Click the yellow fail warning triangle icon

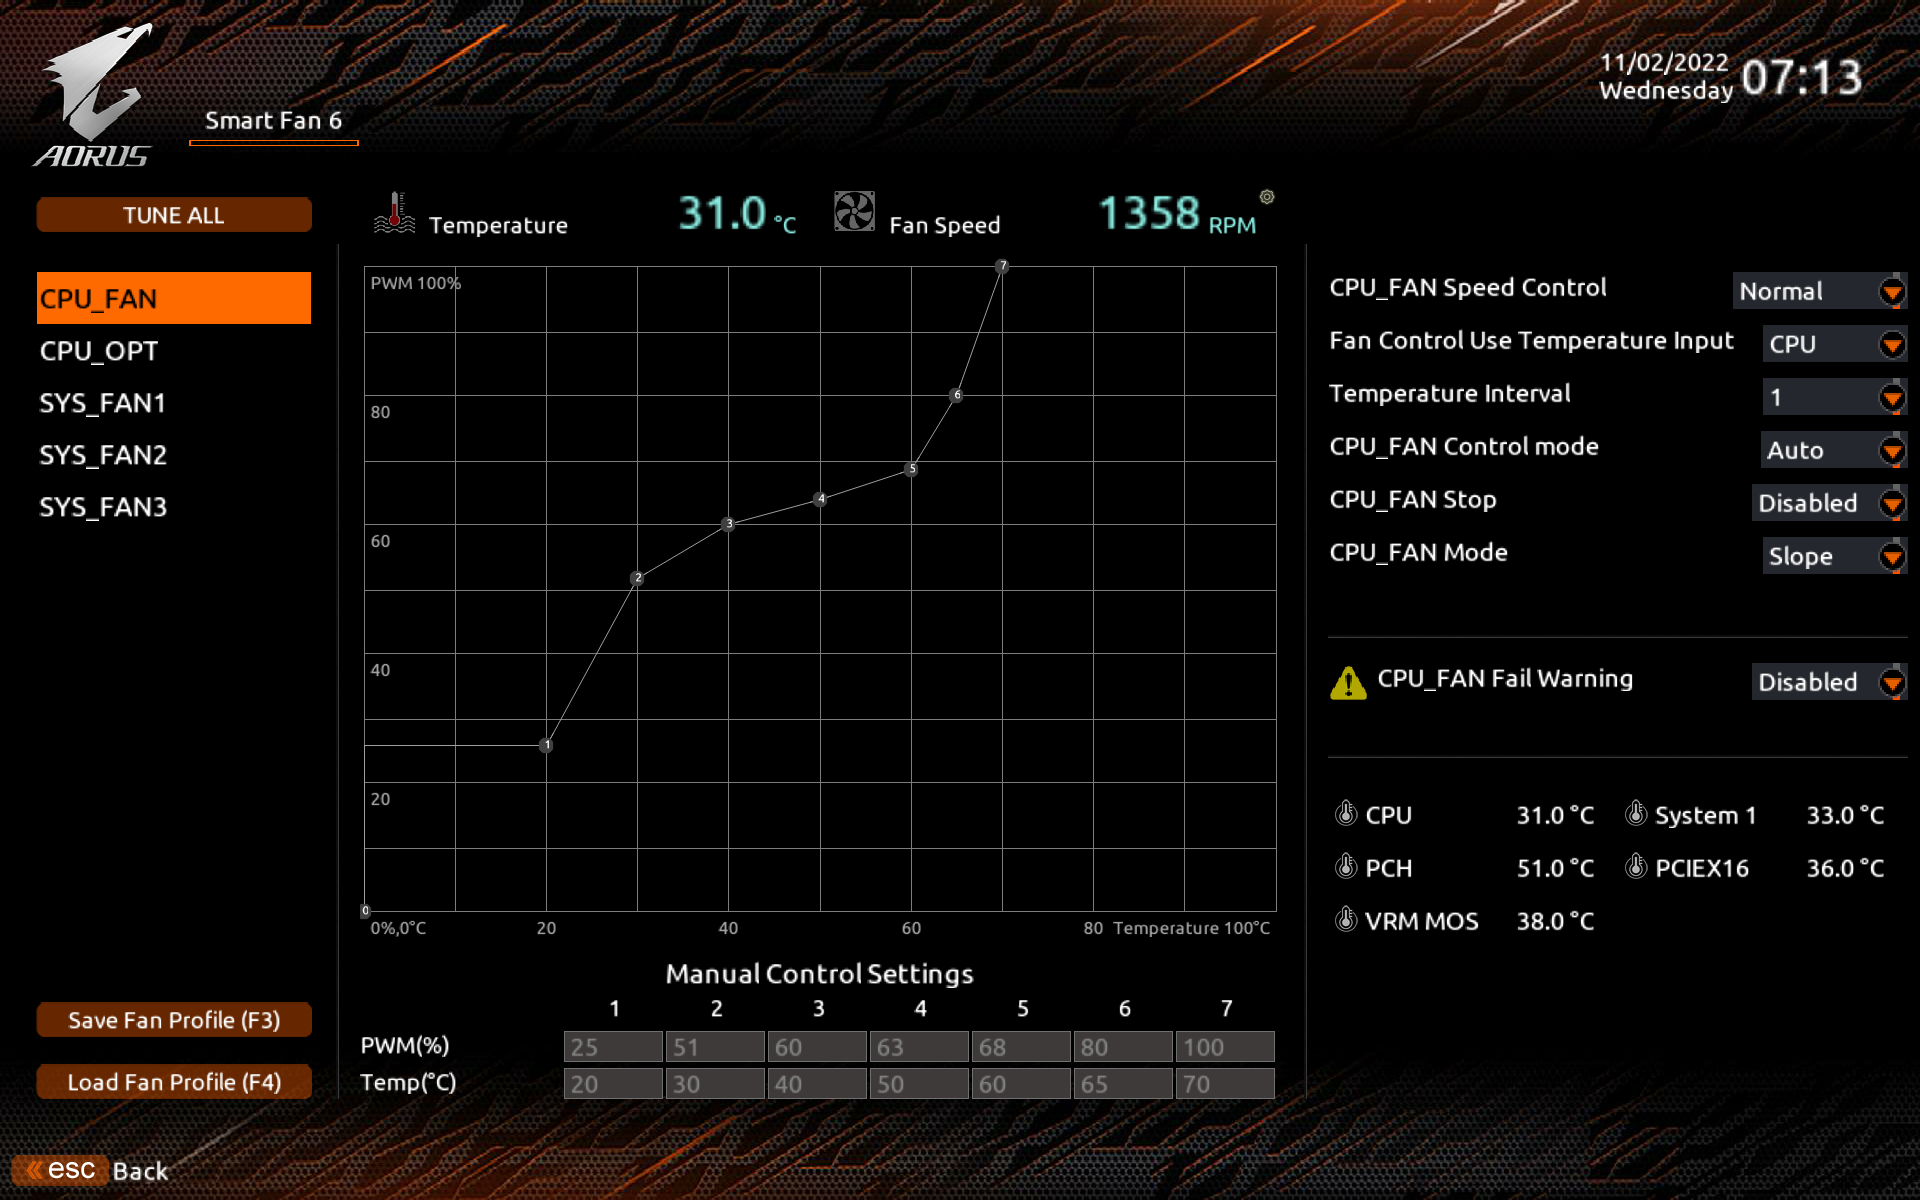tap(1348, 683)
